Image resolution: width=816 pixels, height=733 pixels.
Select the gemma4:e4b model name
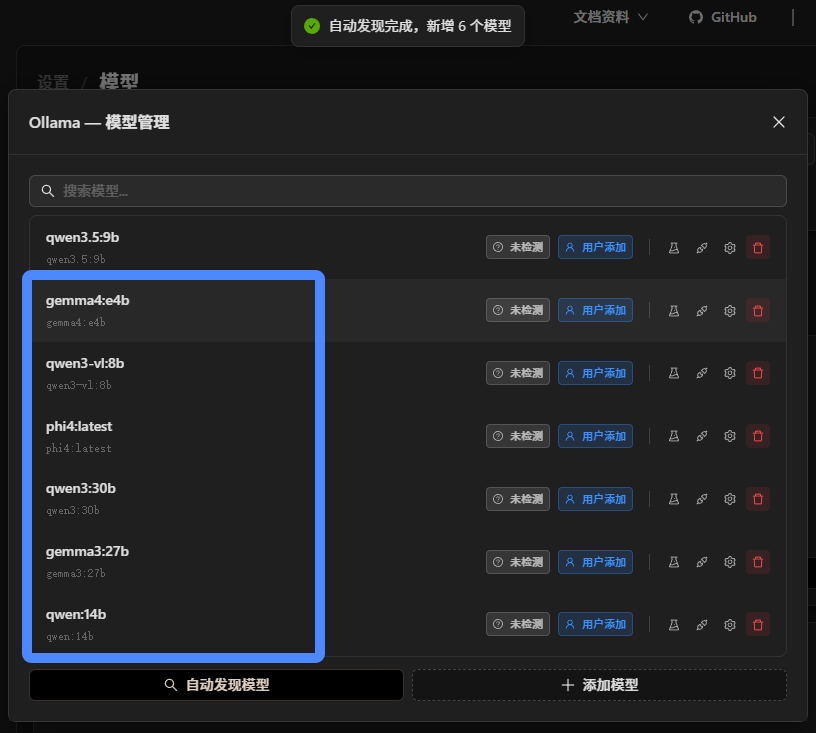pyautogui.click(x=87, y=301)
